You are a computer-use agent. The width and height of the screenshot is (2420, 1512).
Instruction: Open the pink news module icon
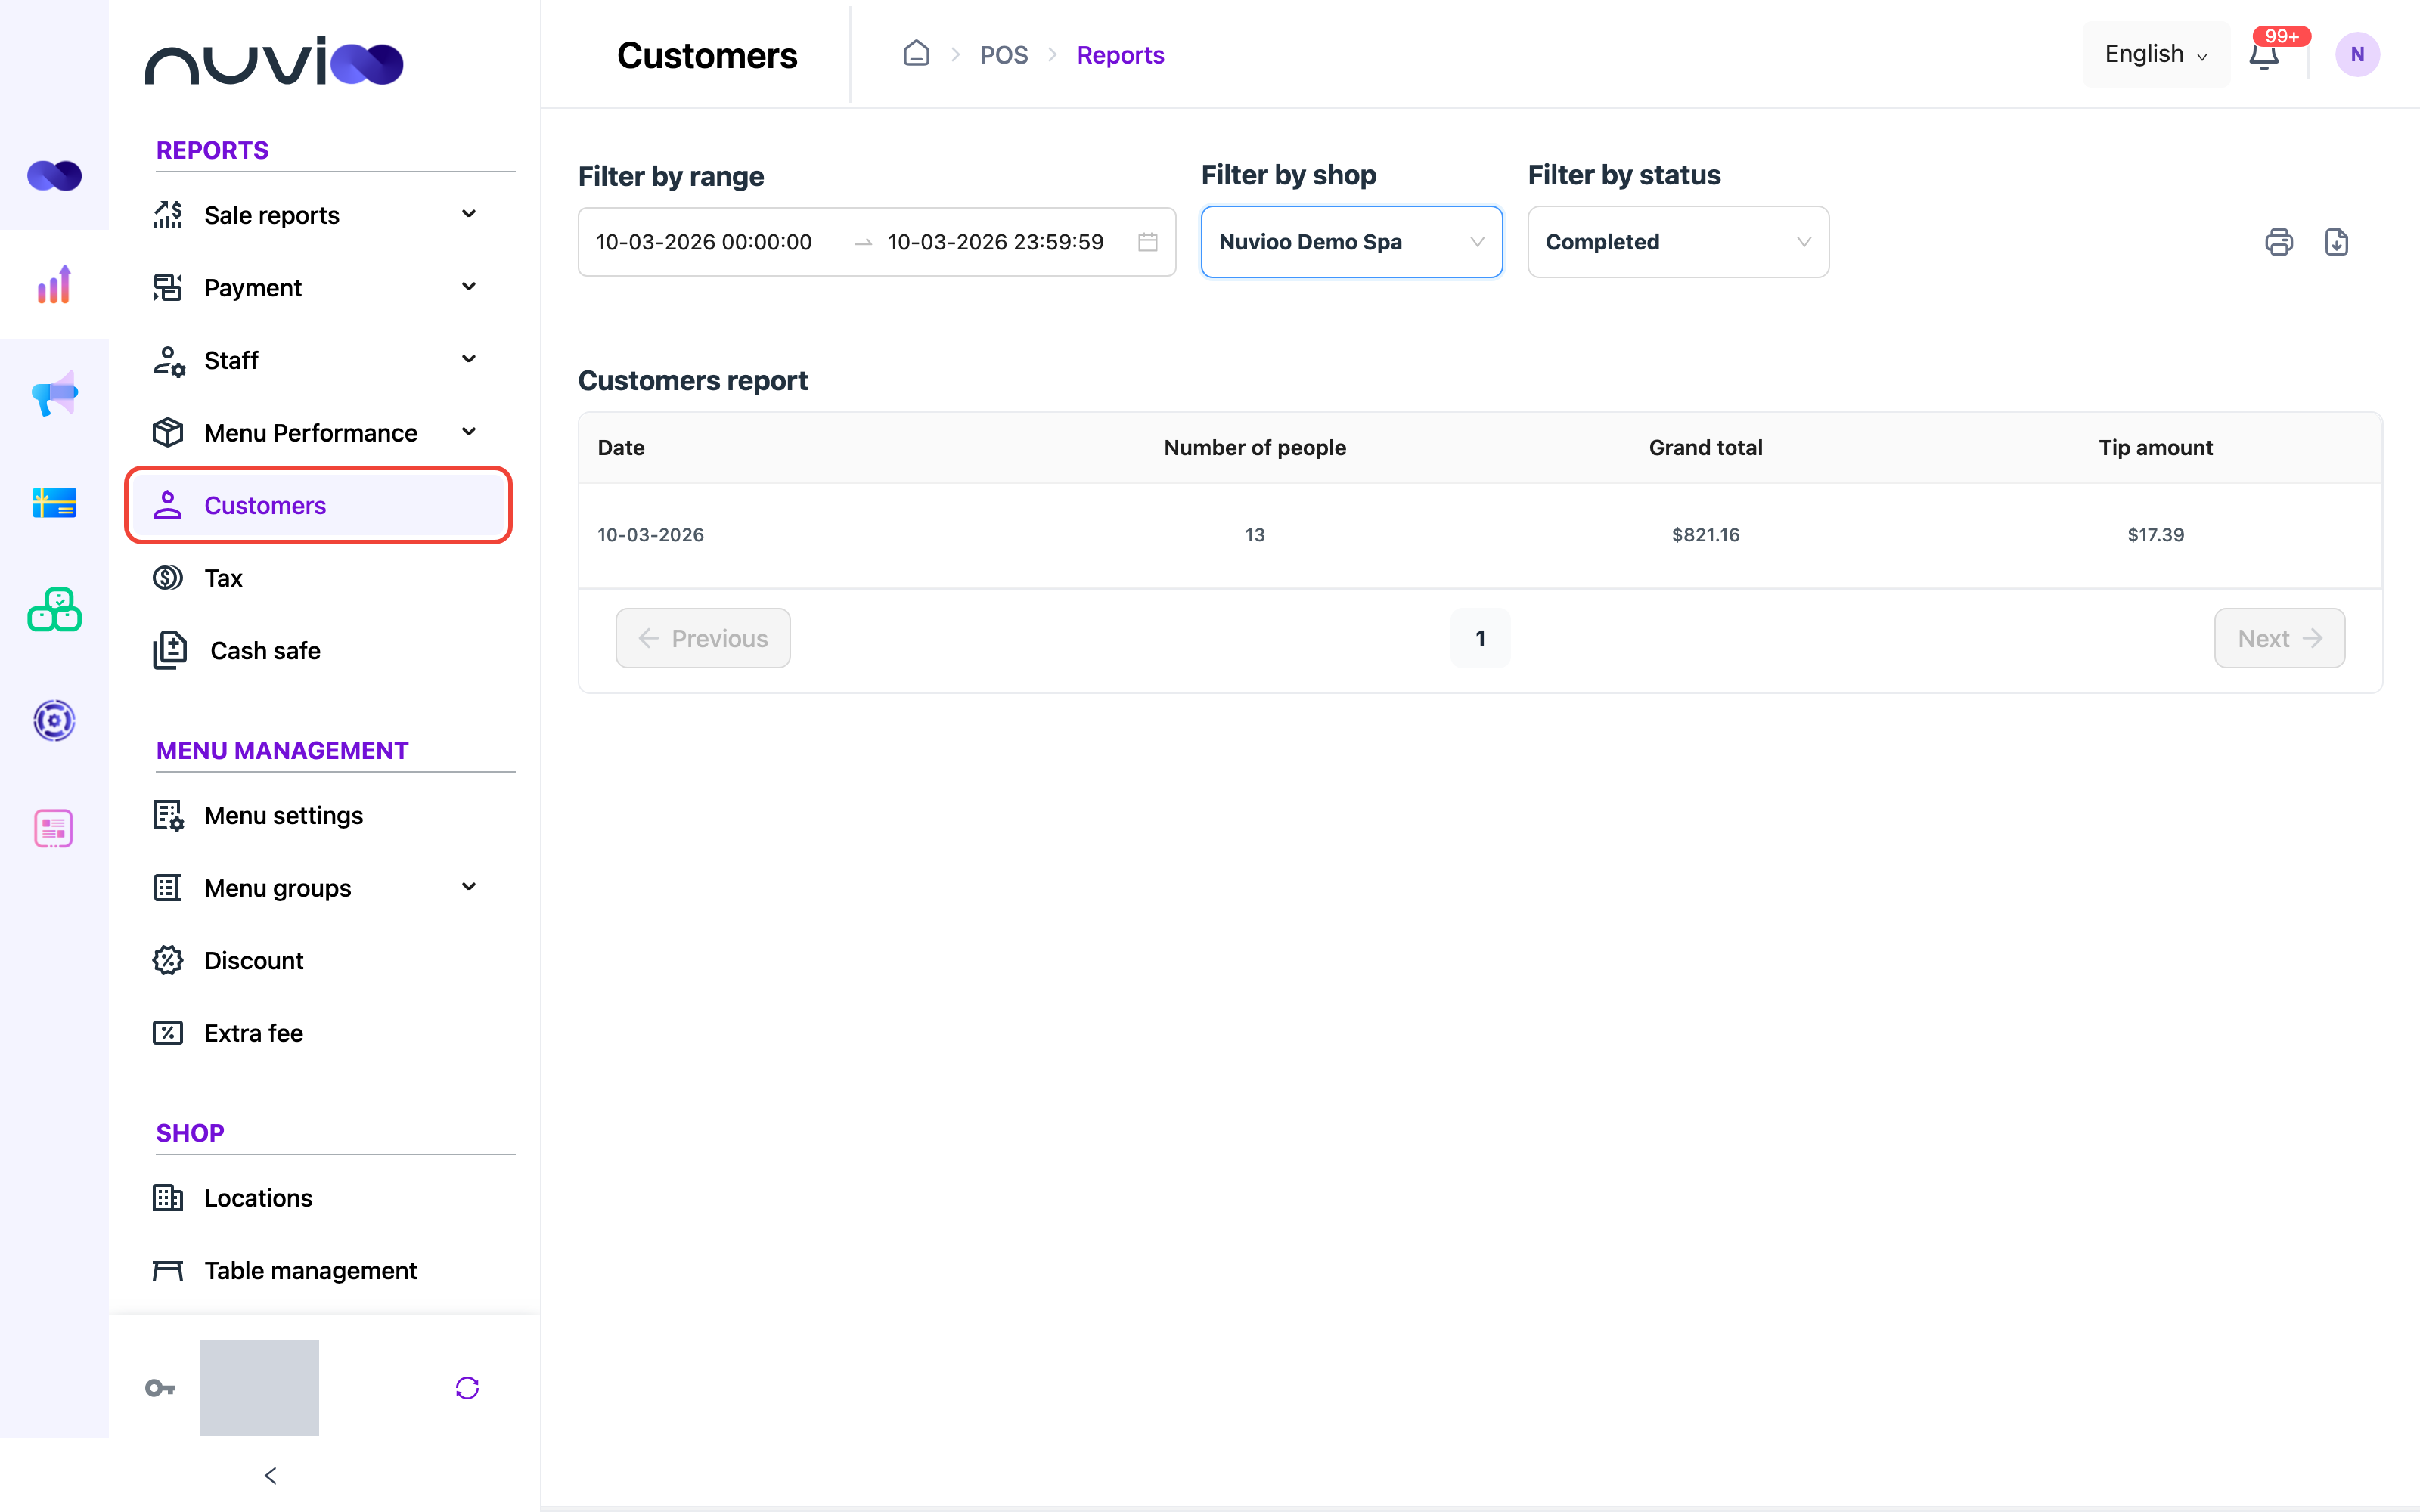(x=54, y=828)
